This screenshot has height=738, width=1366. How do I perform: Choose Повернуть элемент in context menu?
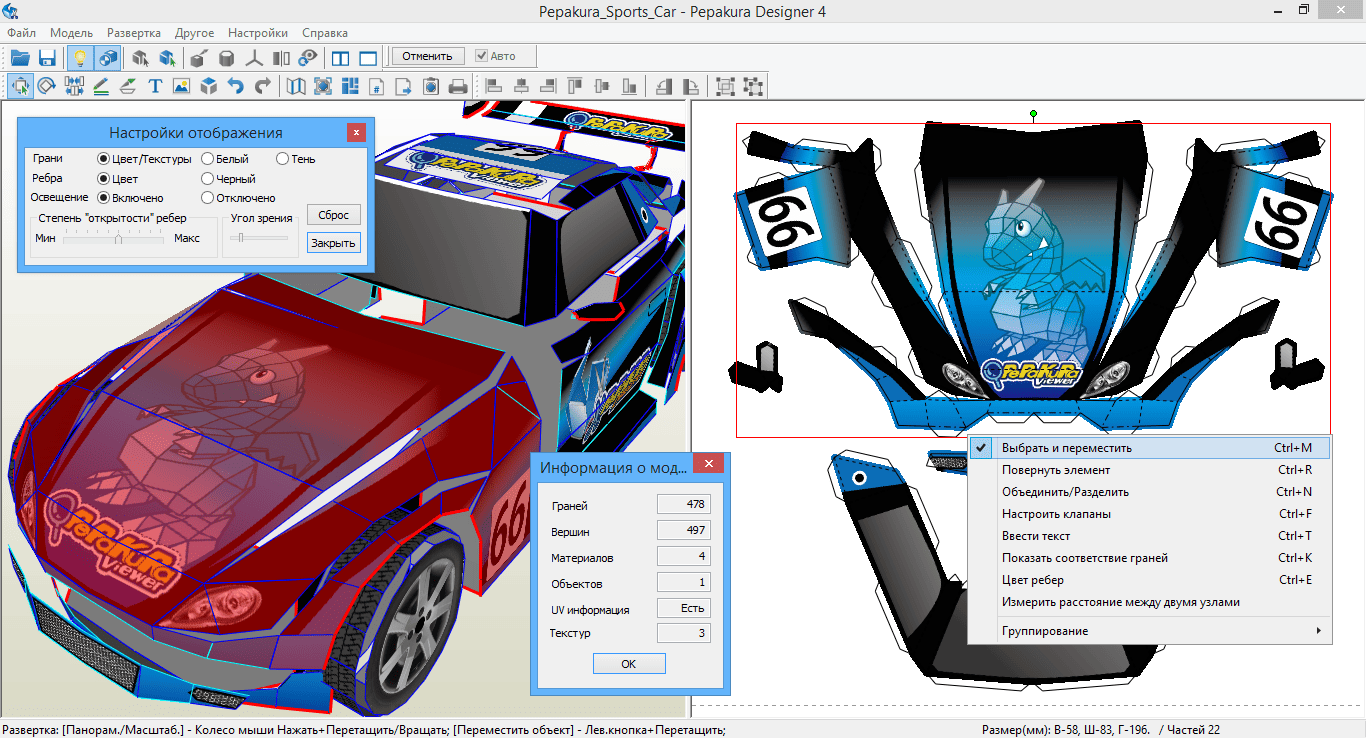tap(1055, 470)
